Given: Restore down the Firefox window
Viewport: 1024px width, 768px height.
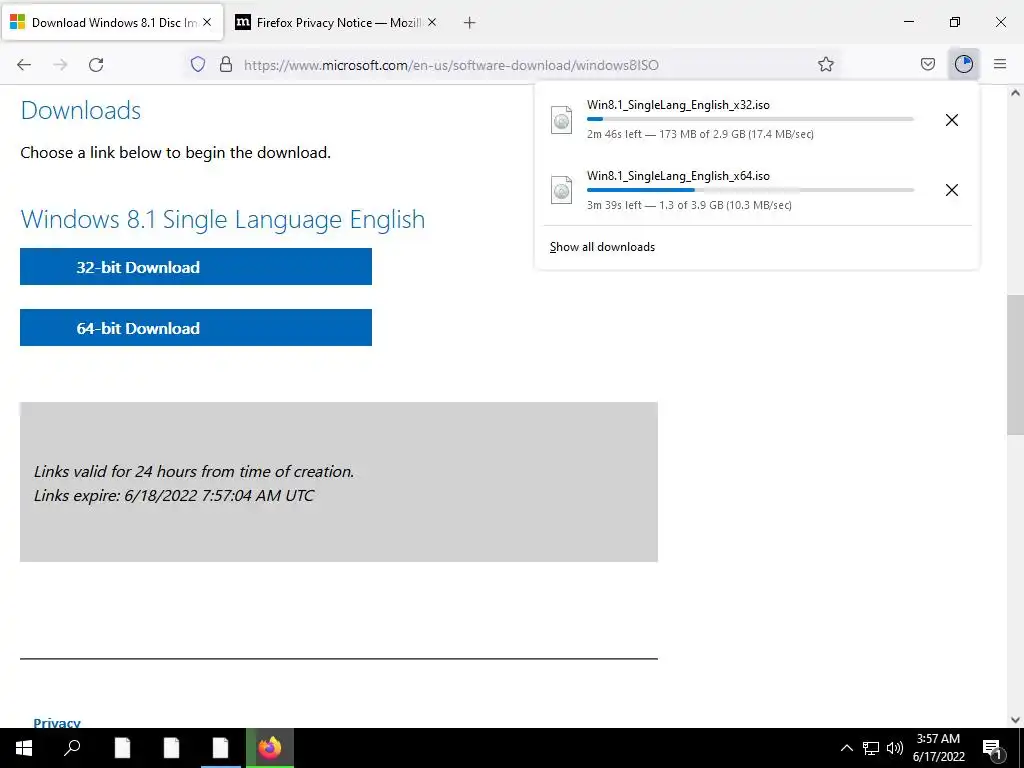Looking at the screenshot, I should [955, 22].
